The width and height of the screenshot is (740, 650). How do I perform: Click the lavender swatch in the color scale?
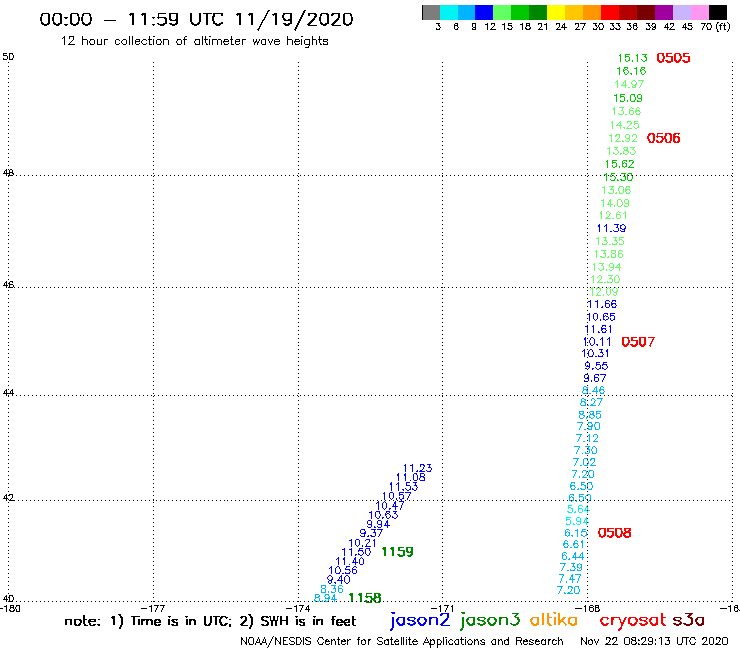(681, 12)
